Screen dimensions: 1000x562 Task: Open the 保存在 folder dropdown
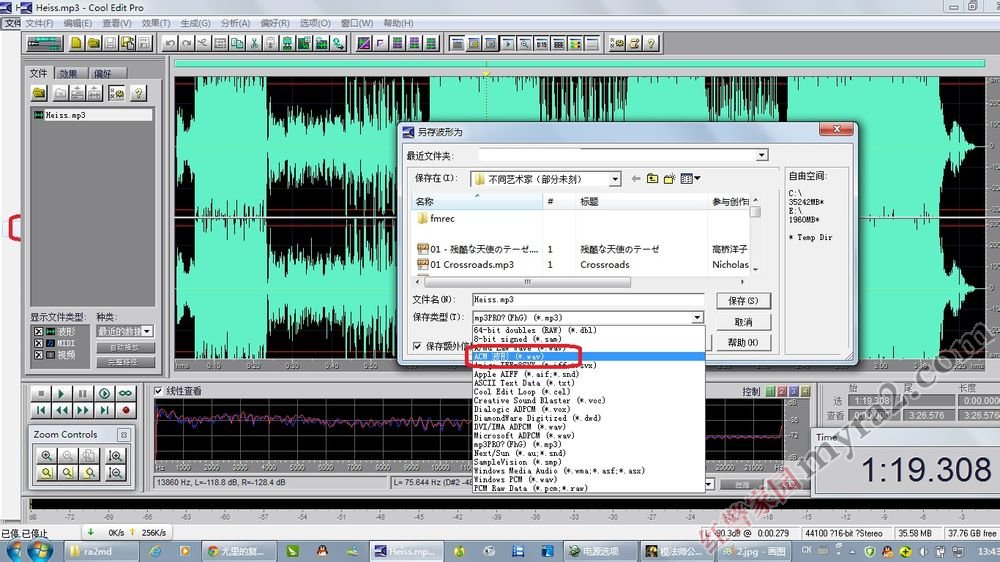coord(615,179)
